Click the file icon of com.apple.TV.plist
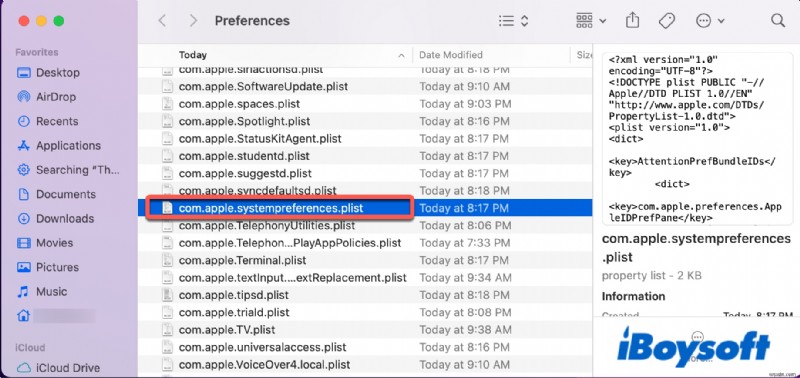Viewport: 800px width, 378px height. click(x=167, y=330)
